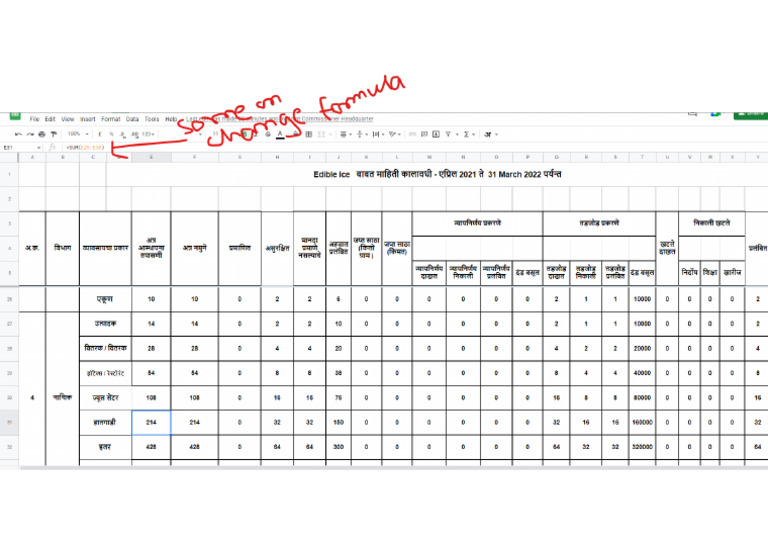Select selected cell 214 in हातगाडी row
This screenshot has width=768, height=543.
point(151,423)
